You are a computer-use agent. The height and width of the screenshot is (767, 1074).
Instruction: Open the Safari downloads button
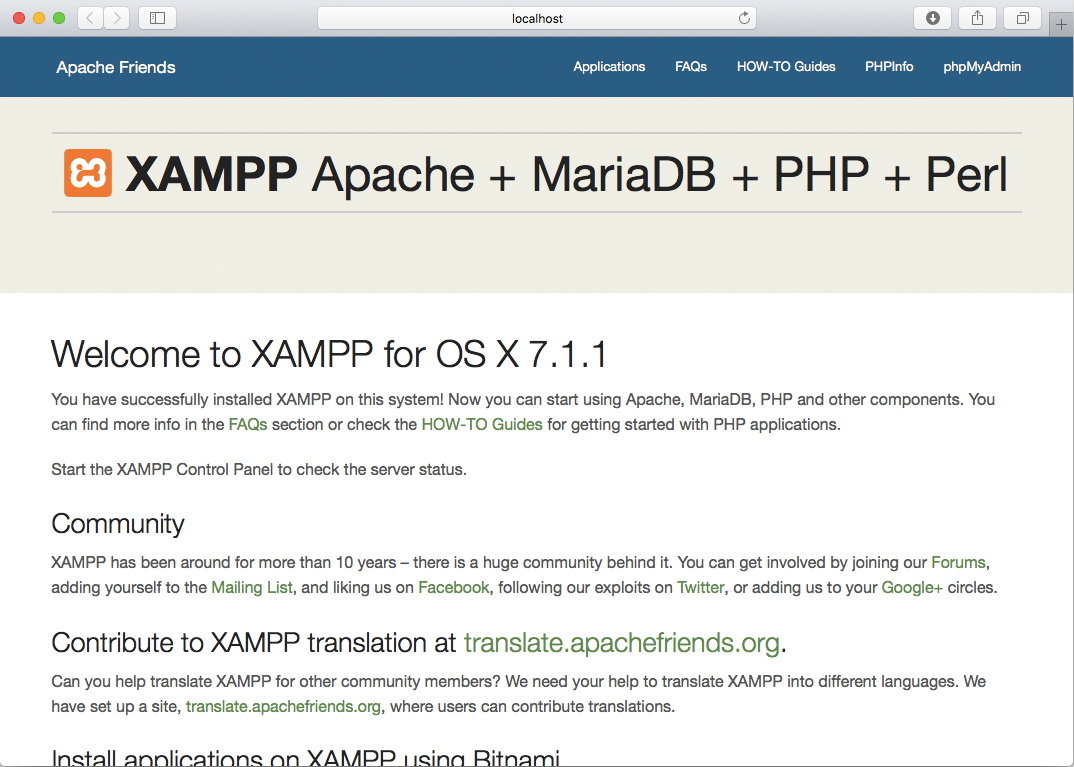[x=932, y=18]
